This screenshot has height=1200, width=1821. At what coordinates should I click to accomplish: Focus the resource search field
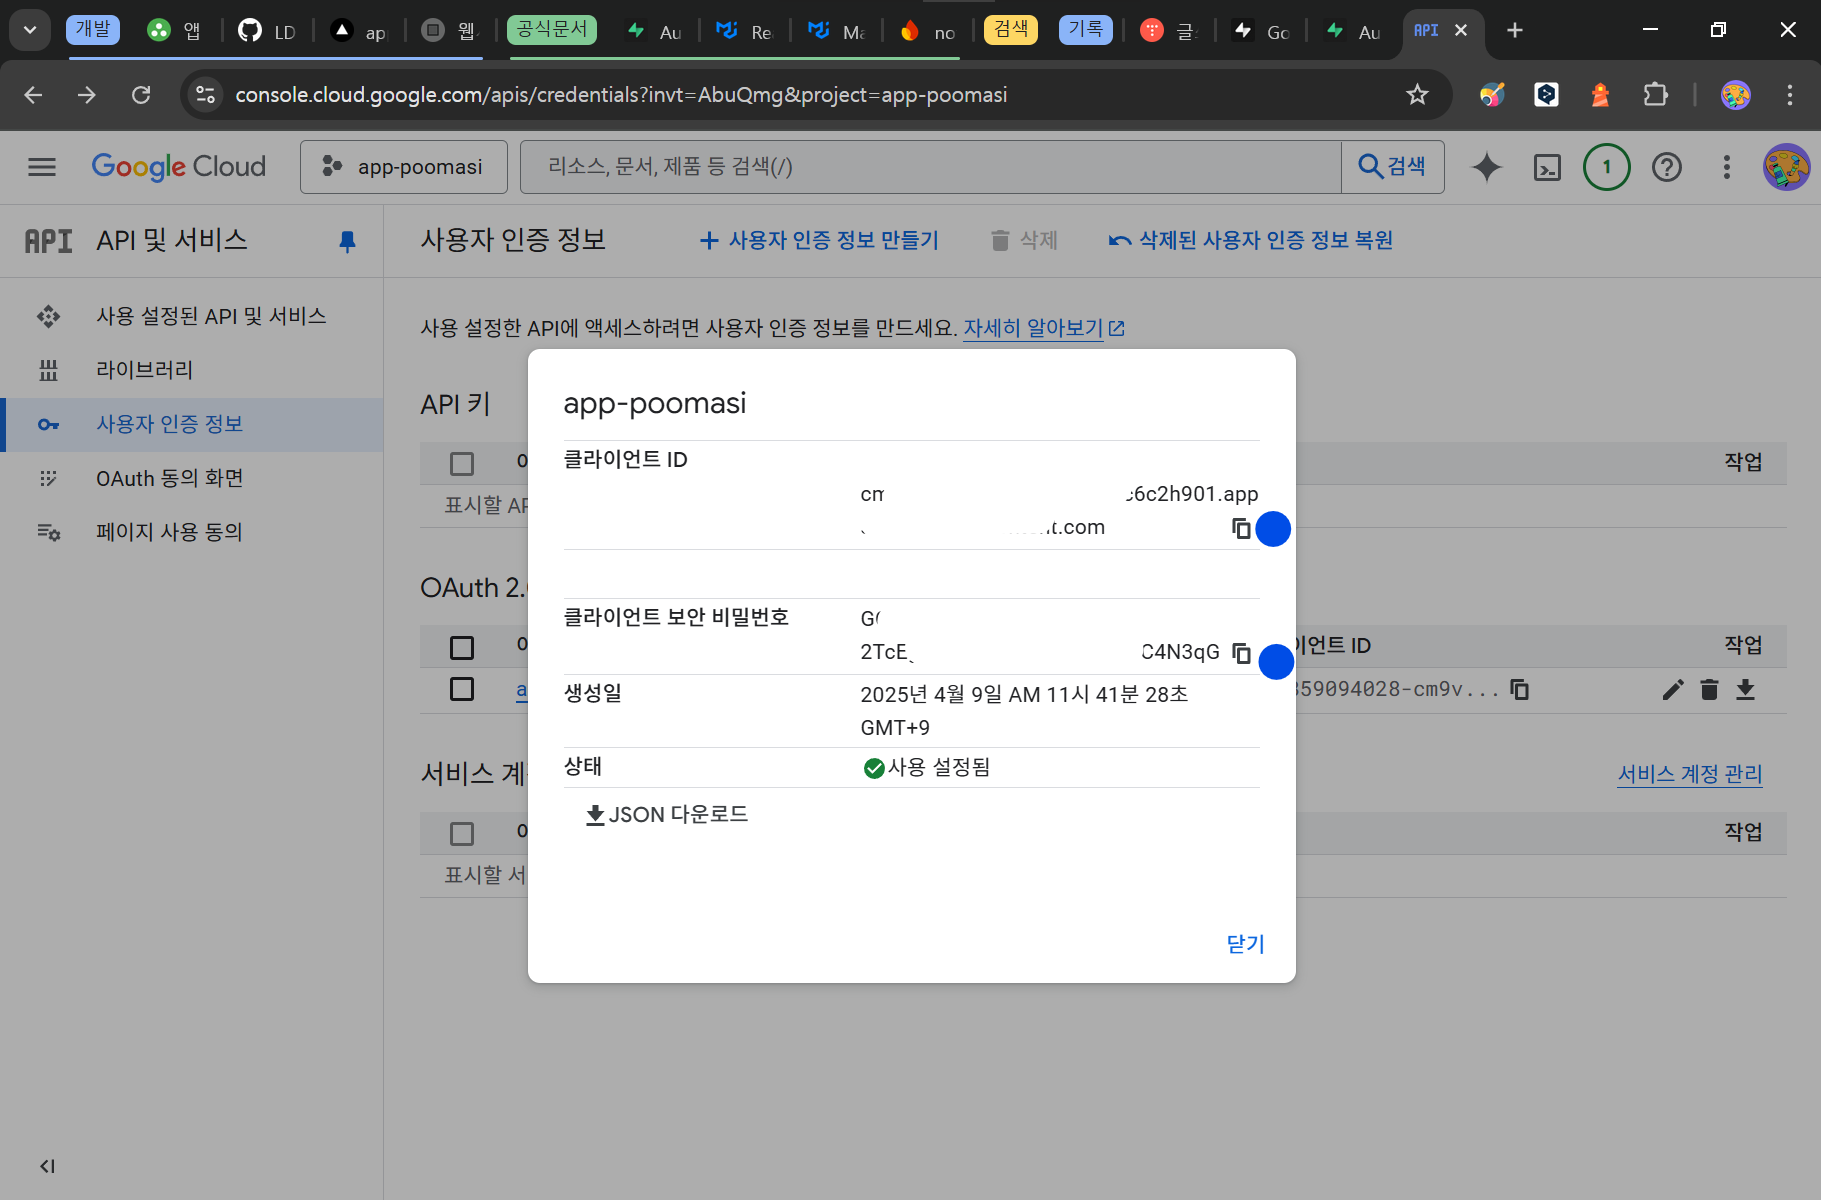[x=930, y=167]
